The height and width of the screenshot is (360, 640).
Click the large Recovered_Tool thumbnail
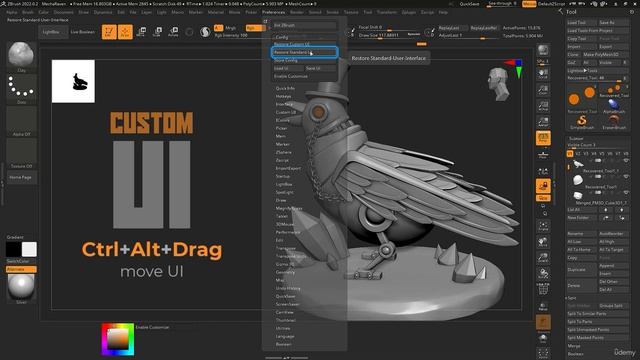click(582, 98)
